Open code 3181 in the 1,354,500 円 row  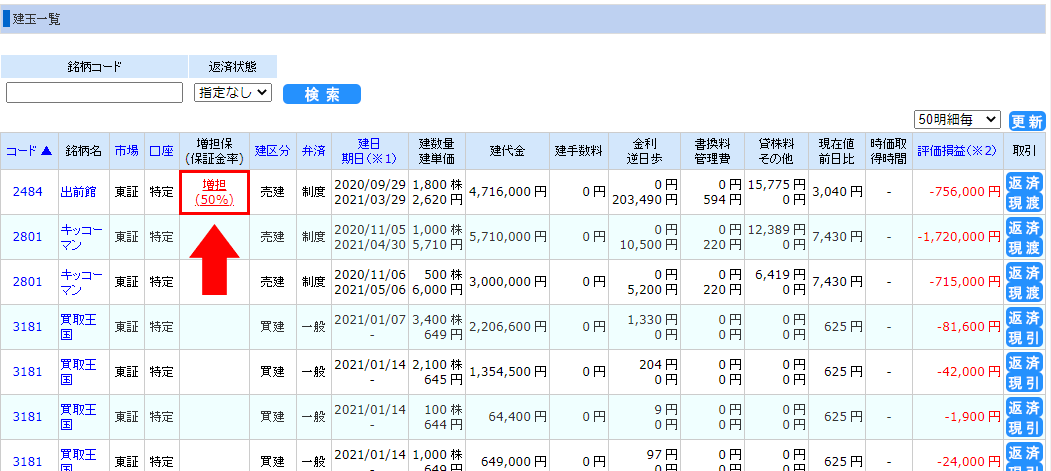coord(27,372)
